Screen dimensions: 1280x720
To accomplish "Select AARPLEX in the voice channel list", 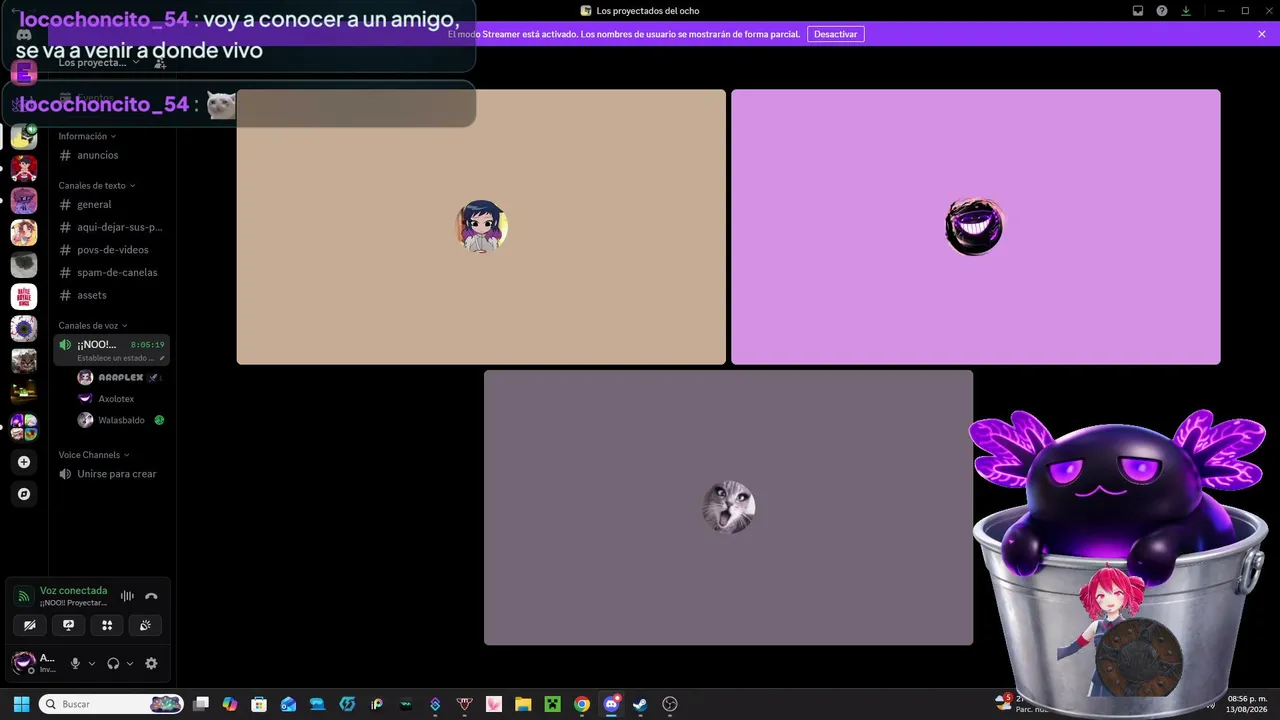I will click(120, 378).
